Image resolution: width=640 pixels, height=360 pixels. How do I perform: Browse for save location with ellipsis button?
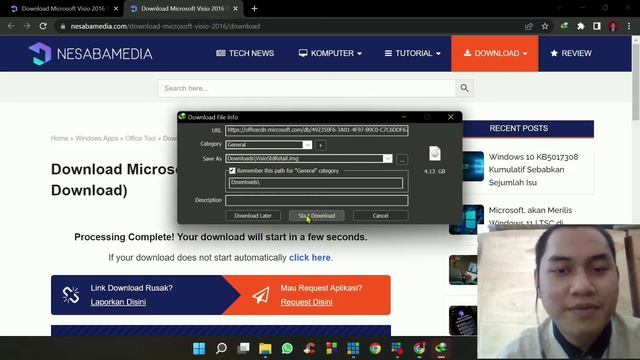402,160
